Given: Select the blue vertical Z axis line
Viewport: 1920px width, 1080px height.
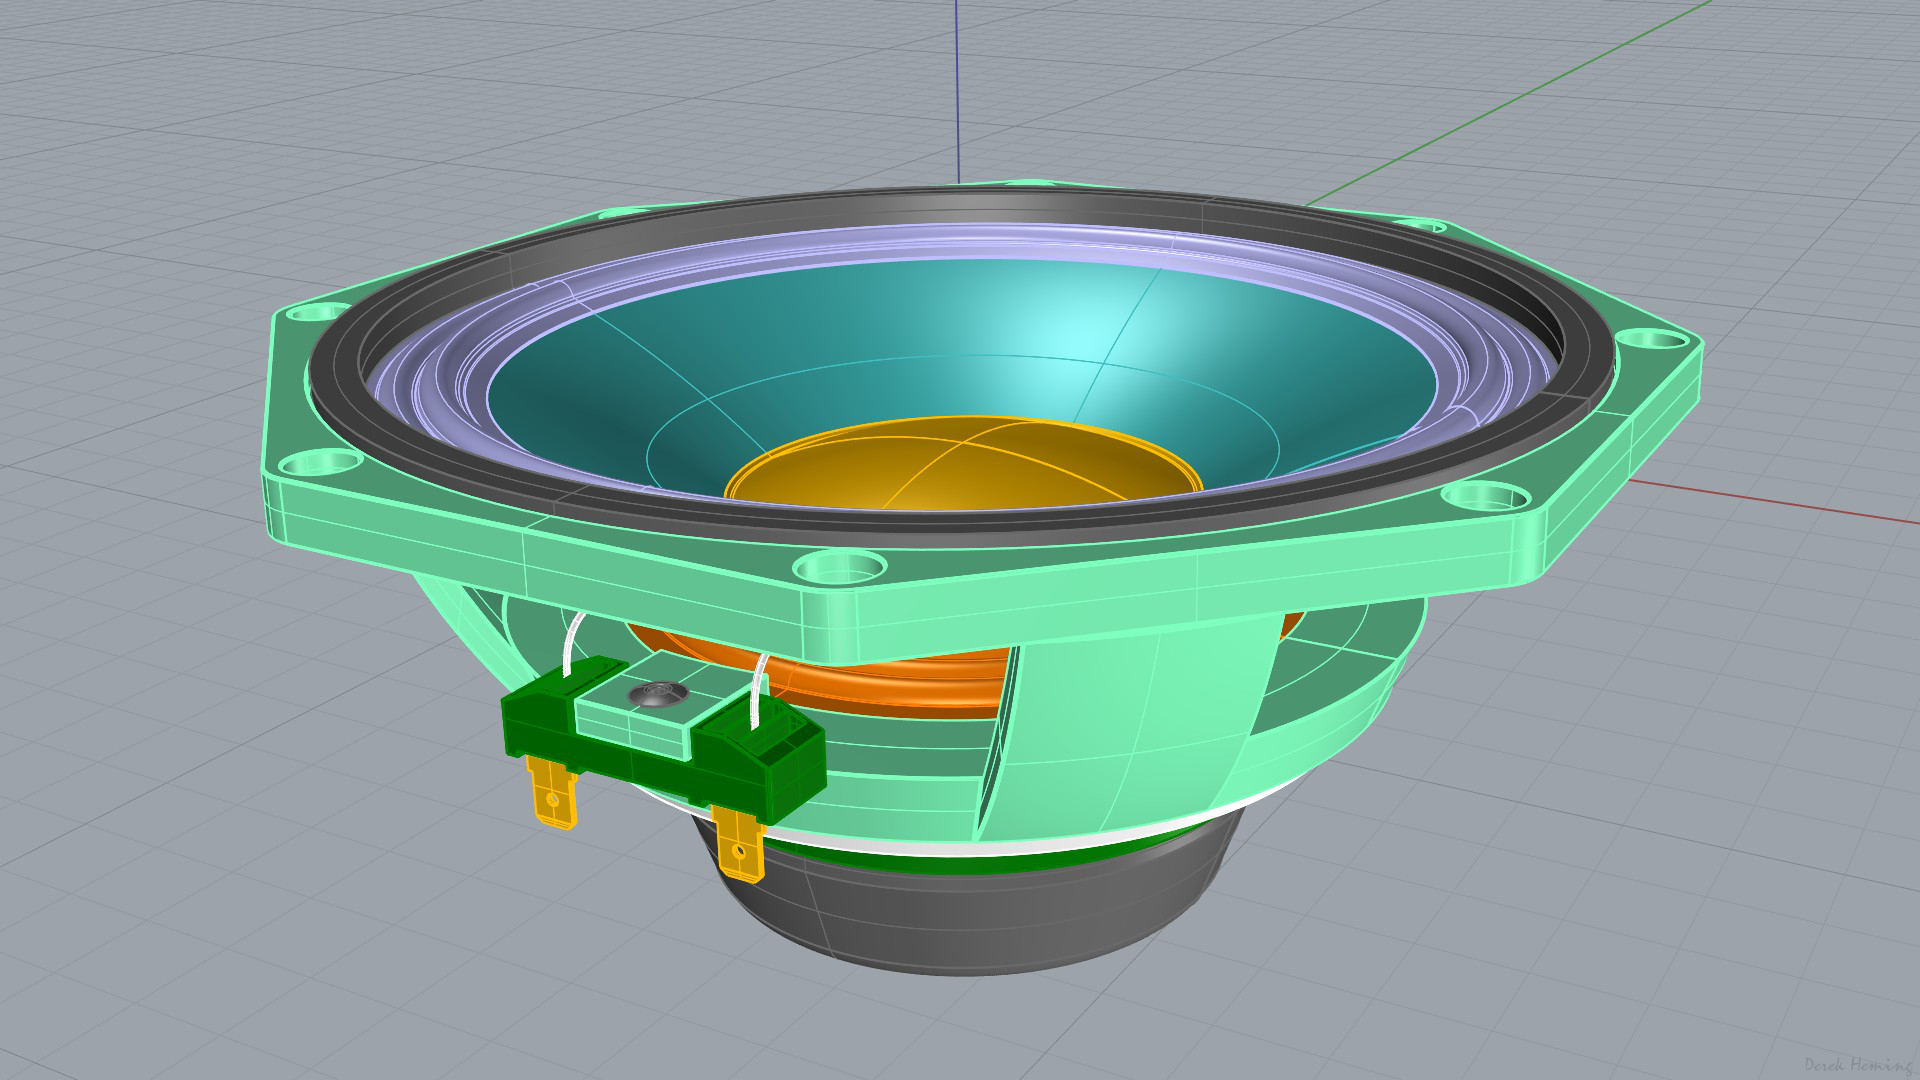Looking at the screenshot, I should (957, 90).
